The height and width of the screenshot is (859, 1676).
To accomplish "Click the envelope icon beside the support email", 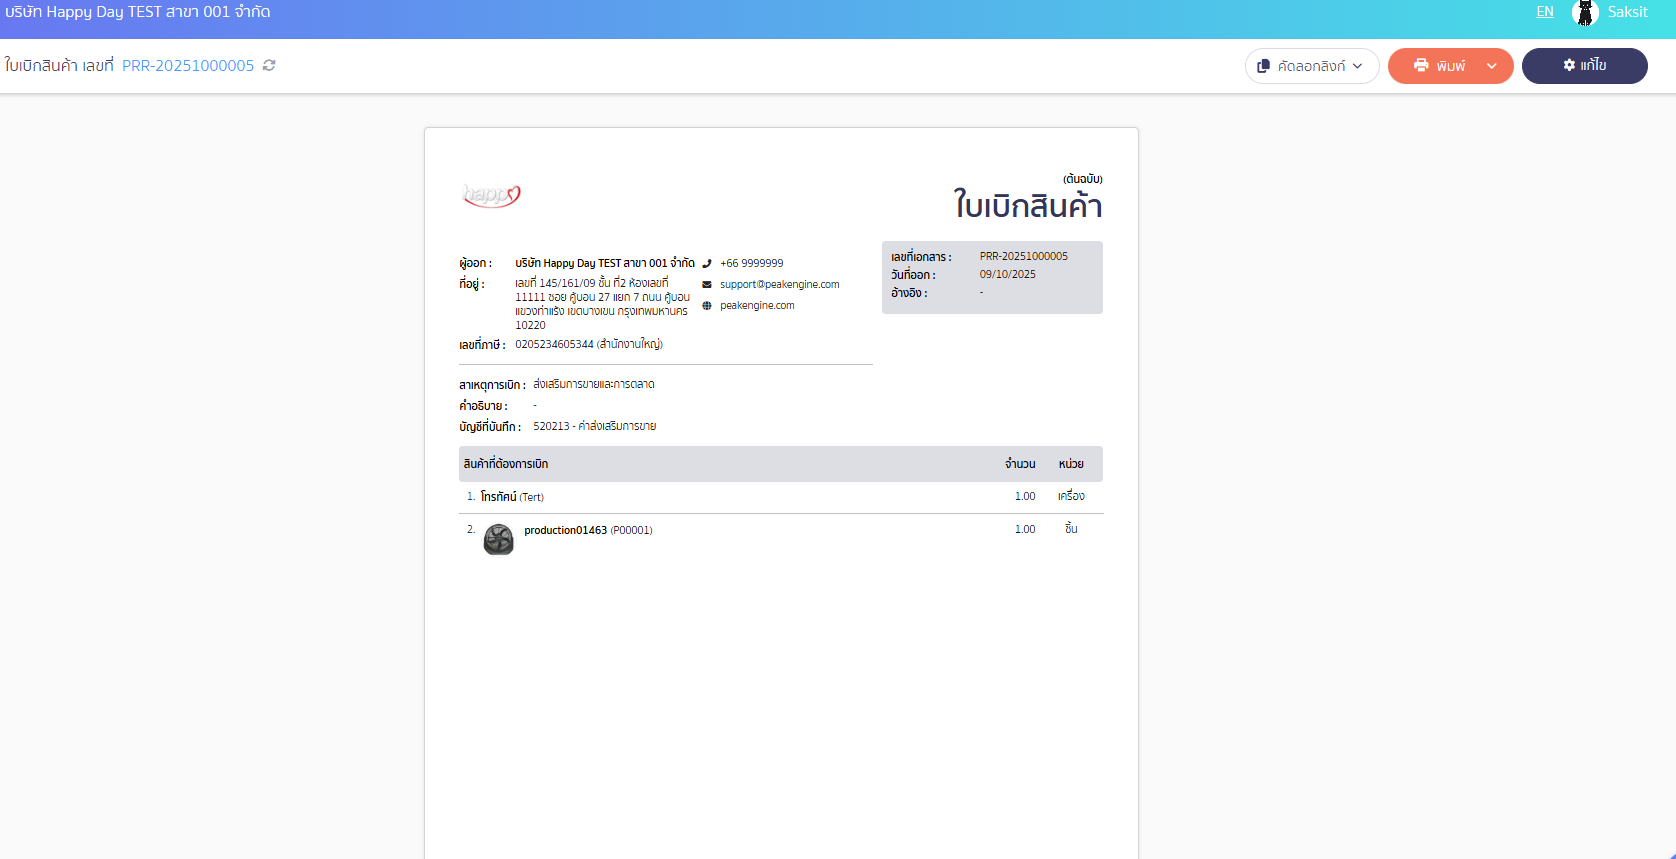I will pyautogui.click(x=707, y=285).
